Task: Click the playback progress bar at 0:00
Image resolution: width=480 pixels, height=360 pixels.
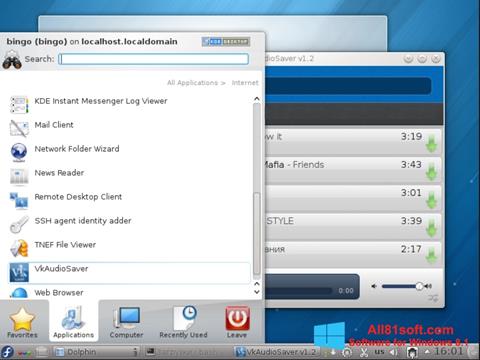Action: coord(298,291)
